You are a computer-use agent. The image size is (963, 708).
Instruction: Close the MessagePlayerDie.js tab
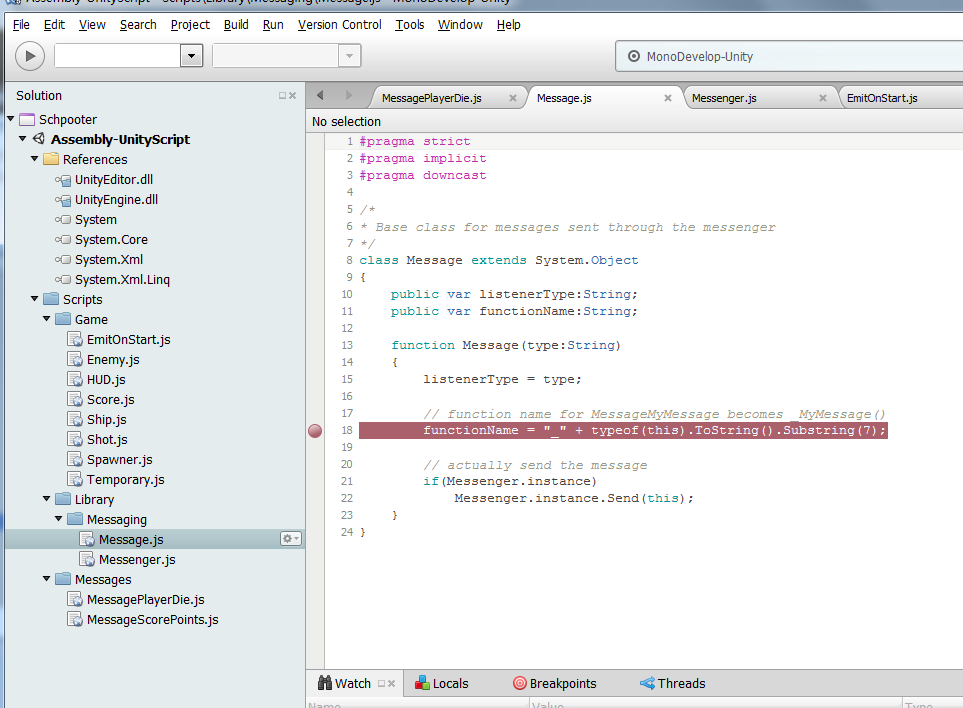(x=513, y=98)
